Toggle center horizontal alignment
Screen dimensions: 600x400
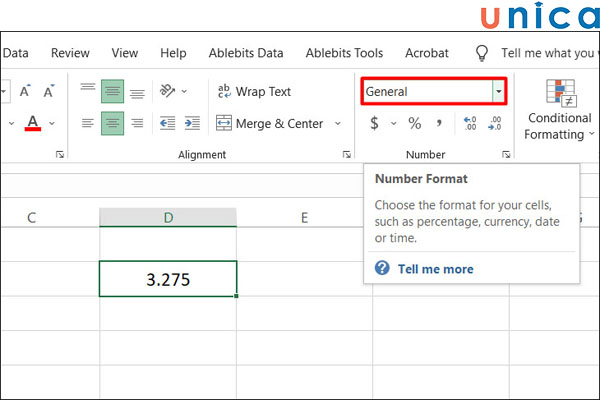click(x=113, y=124)
